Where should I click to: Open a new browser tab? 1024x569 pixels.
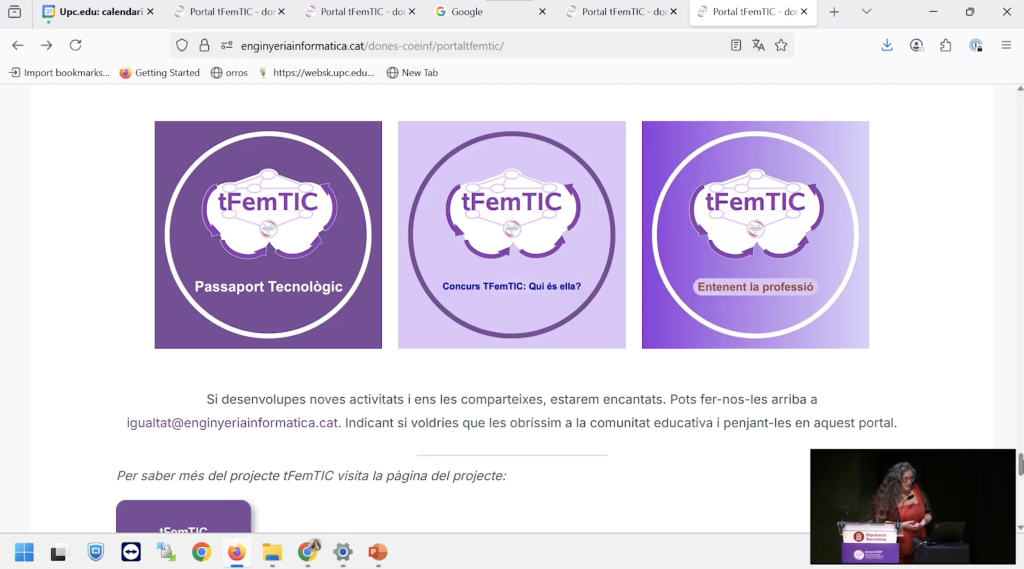coord(834,12)
